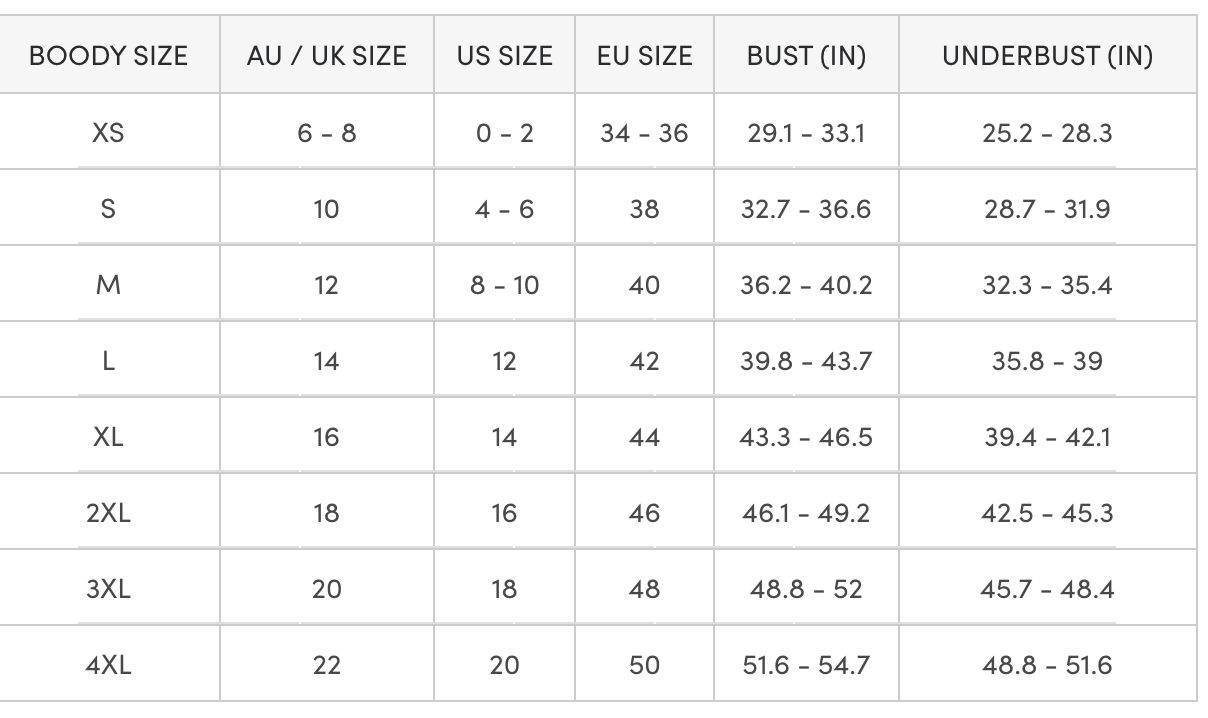1208x718 pixels.
Task: Select the XS size row label
Action: [108, 132]
